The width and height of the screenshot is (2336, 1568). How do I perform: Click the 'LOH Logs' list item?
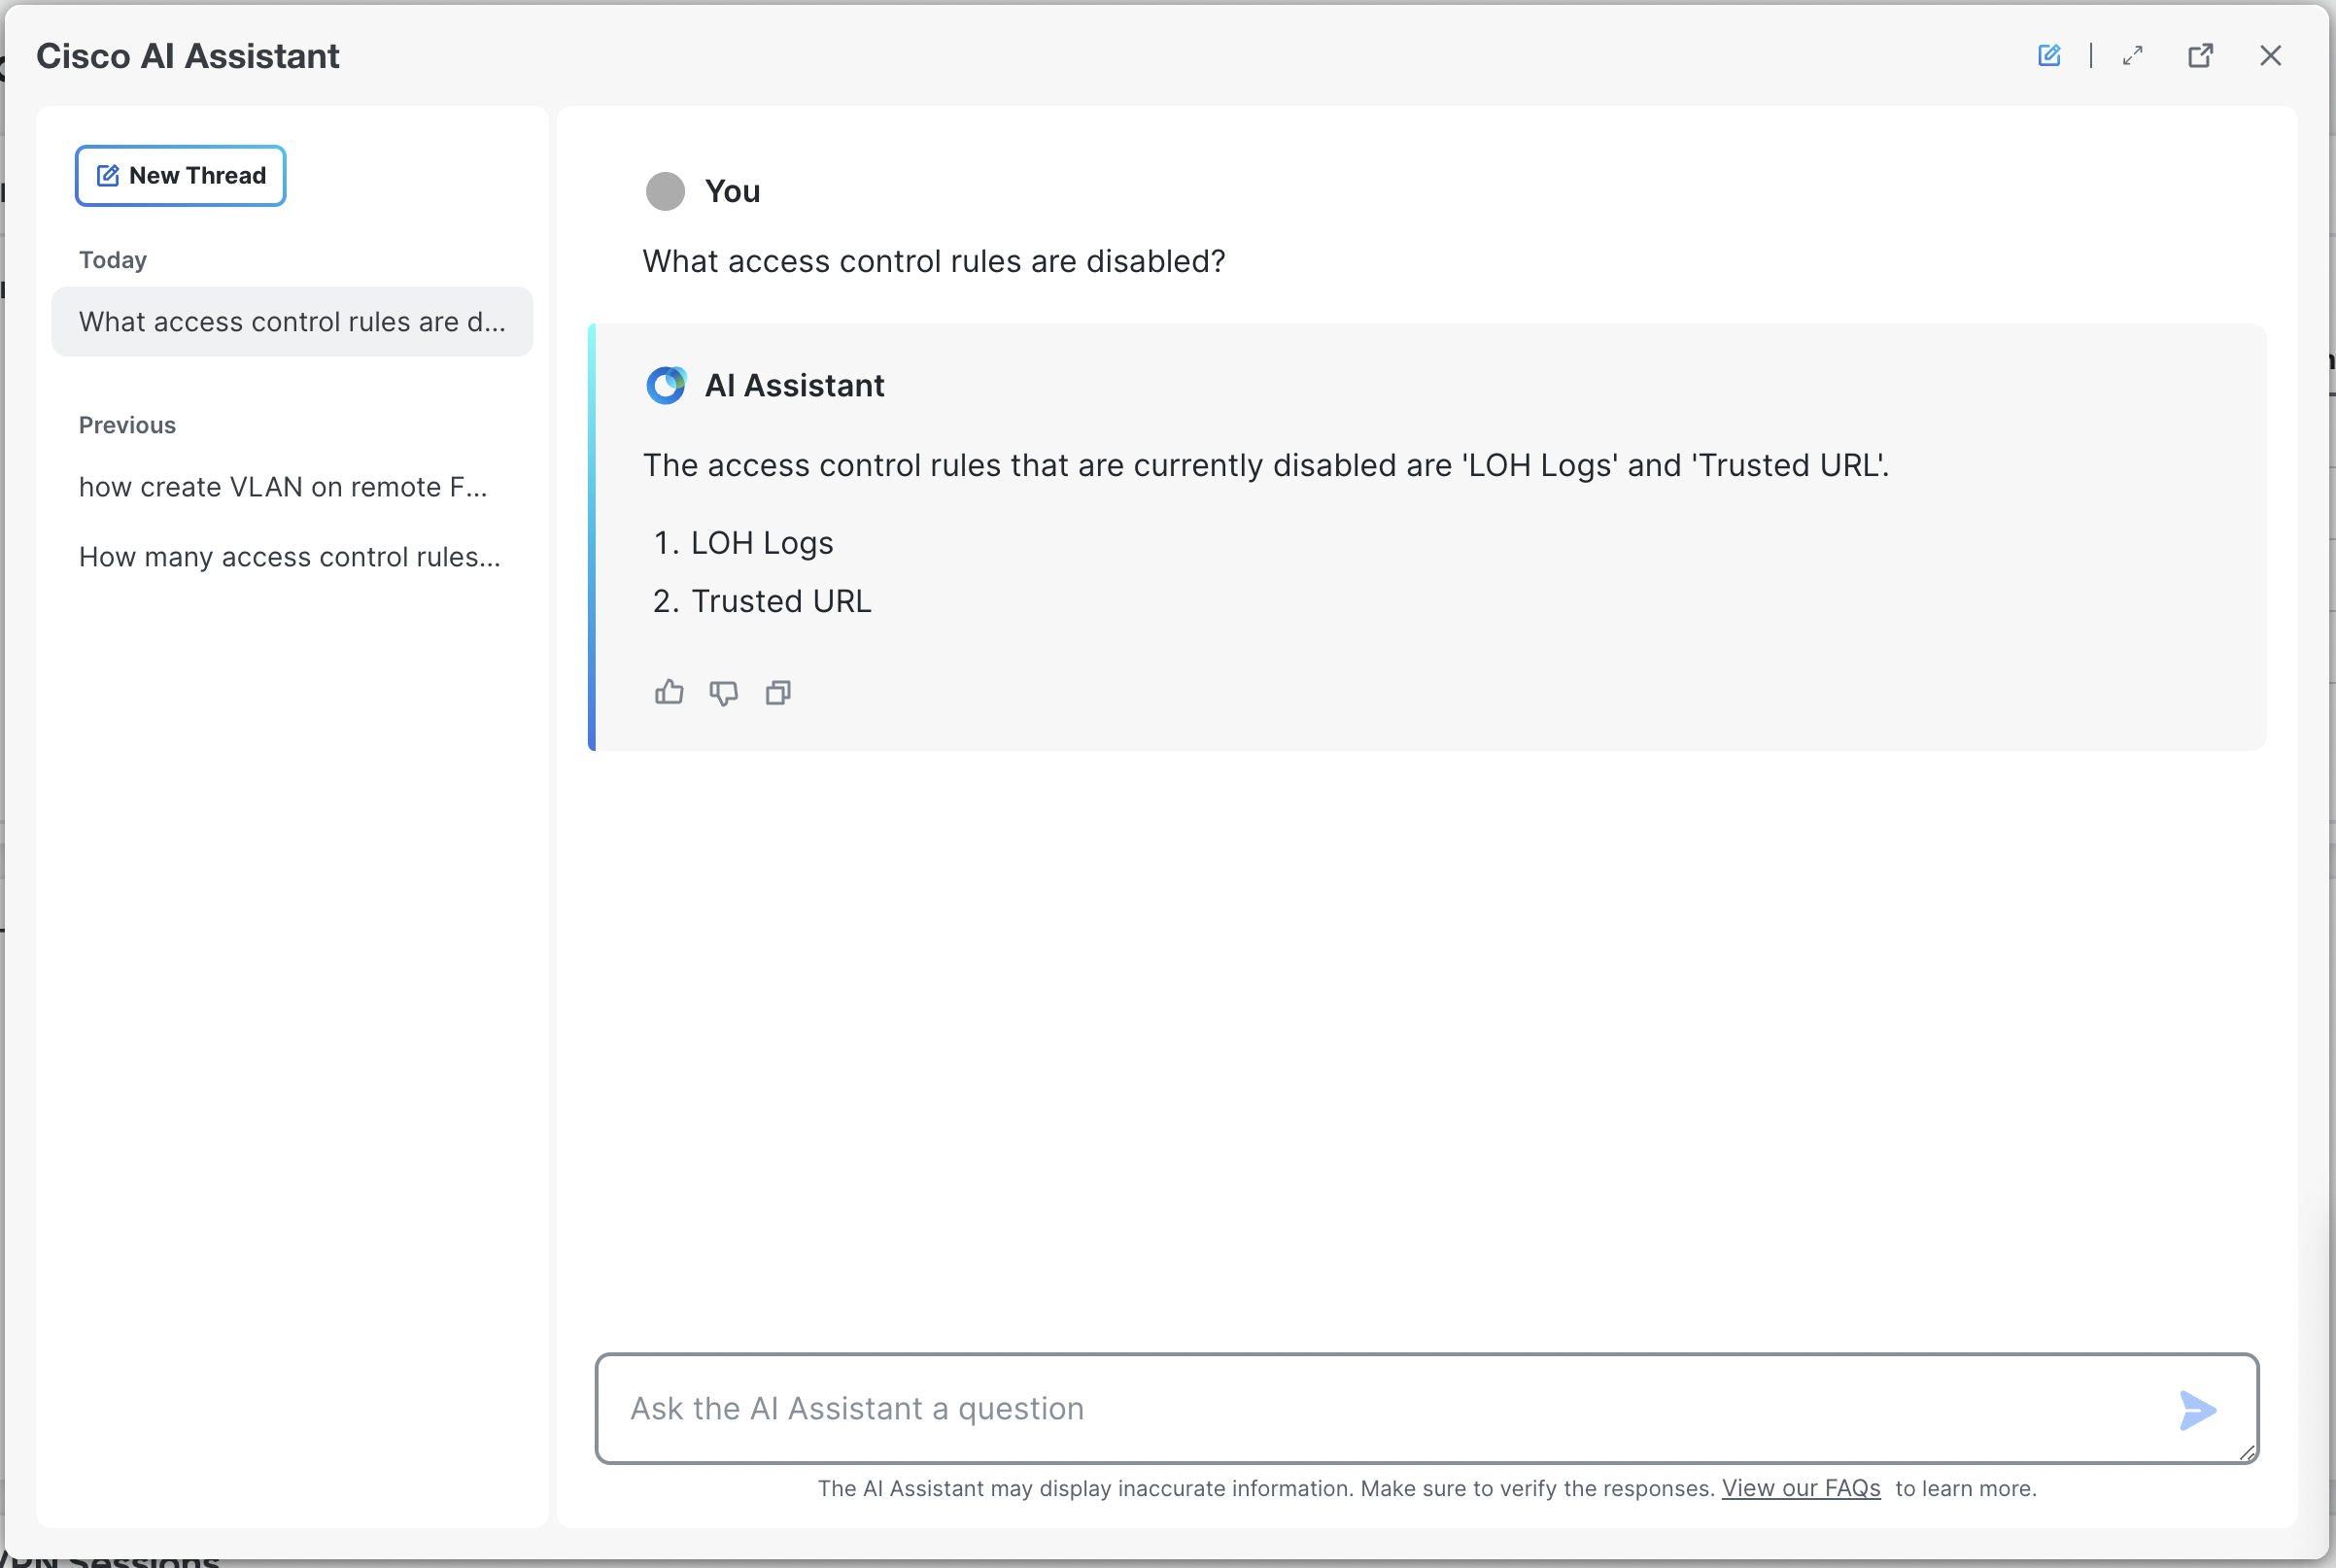762,543
